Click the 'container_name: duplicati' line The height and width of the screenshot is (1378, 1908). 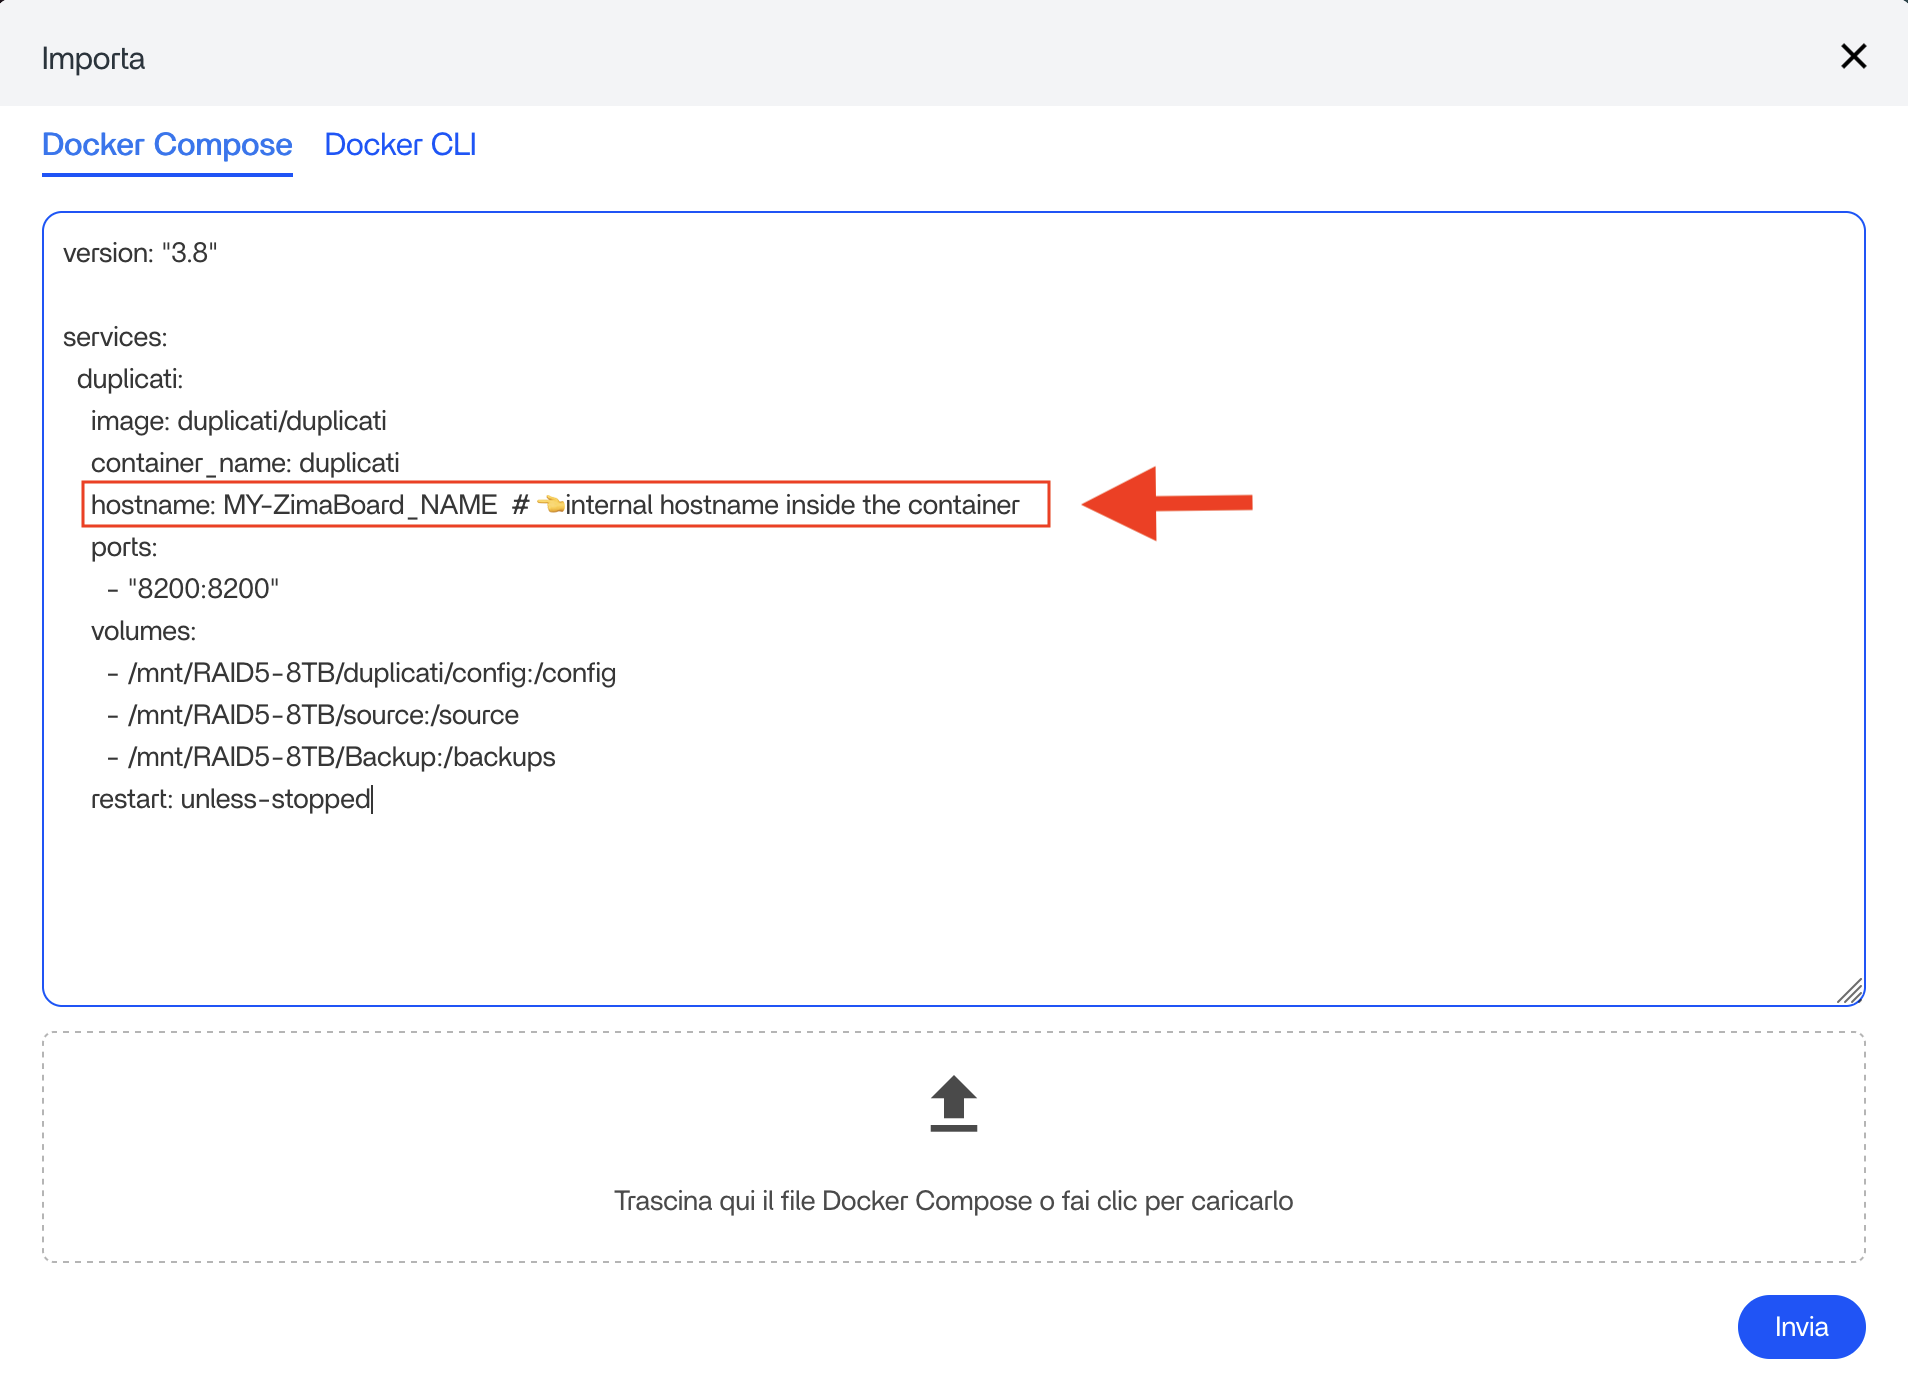pos(245,463)
